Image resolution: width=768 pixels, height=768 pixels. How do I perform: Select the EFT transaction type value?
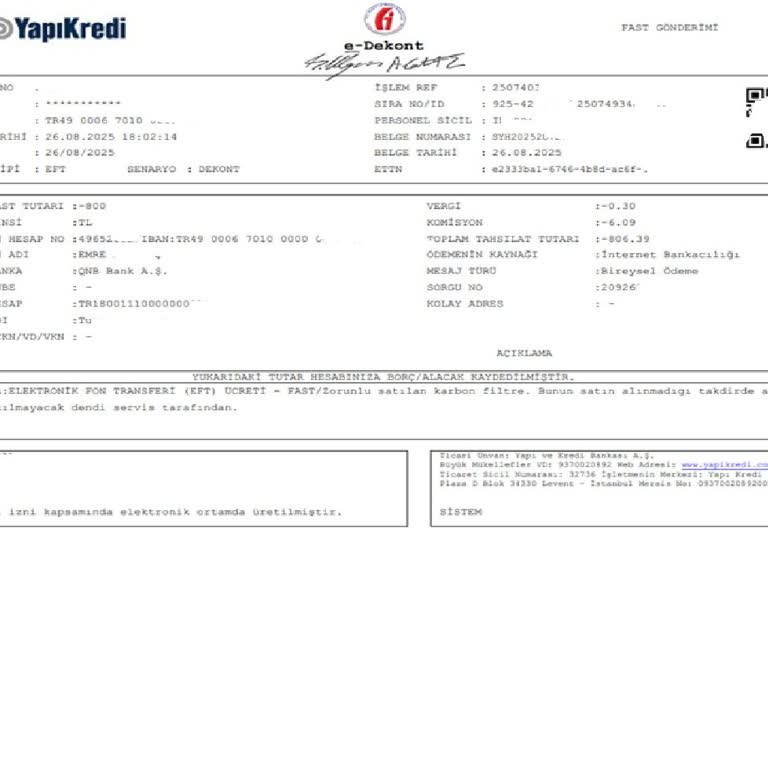click(55, 169)
